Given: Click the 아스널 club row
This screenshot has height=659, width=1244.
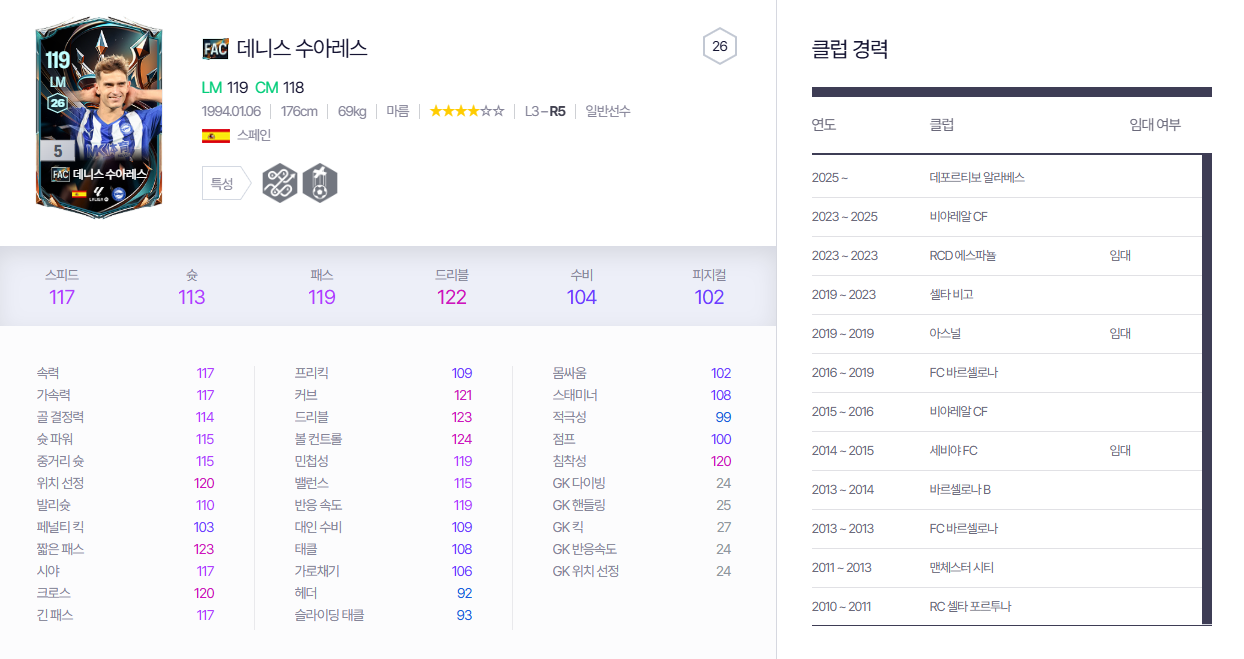Looking at the screenshot, I should coord(1007,333).
